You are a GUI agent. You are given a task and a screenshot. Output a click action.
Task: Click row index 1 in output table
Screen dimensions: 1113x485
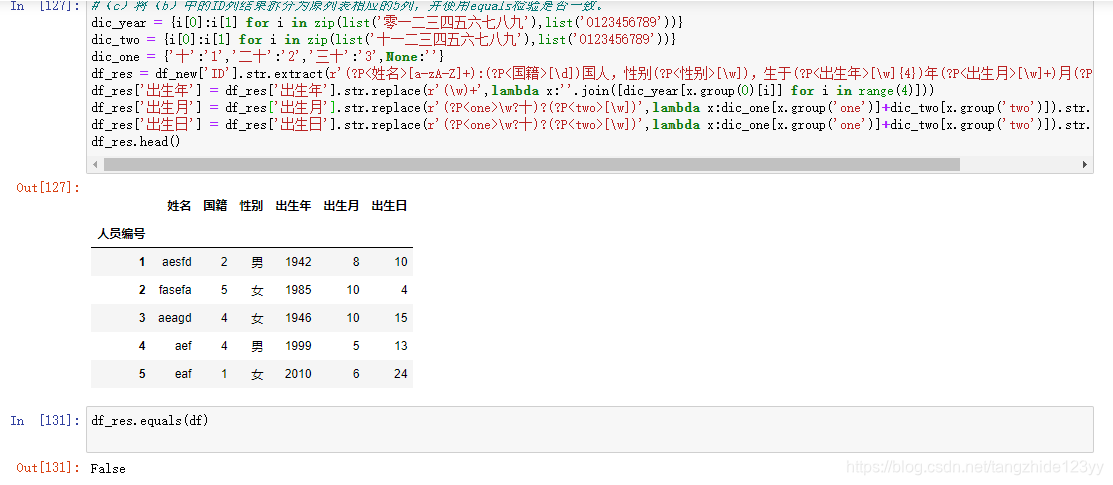142,262
